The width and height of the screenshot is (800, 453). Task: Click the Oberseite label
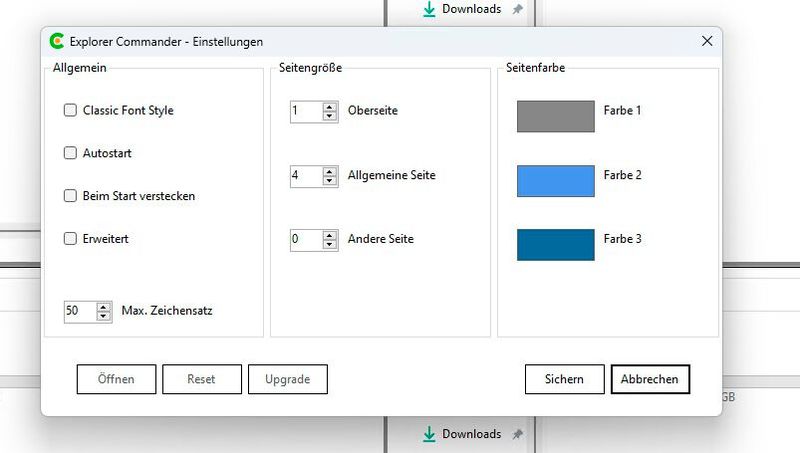click(372, 110)
